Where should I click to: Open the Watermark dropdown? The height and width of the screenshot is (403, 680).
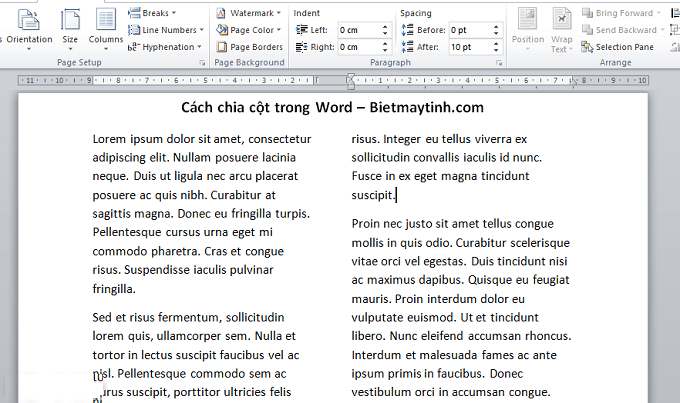pyautogui.click(x=248, y=13)
